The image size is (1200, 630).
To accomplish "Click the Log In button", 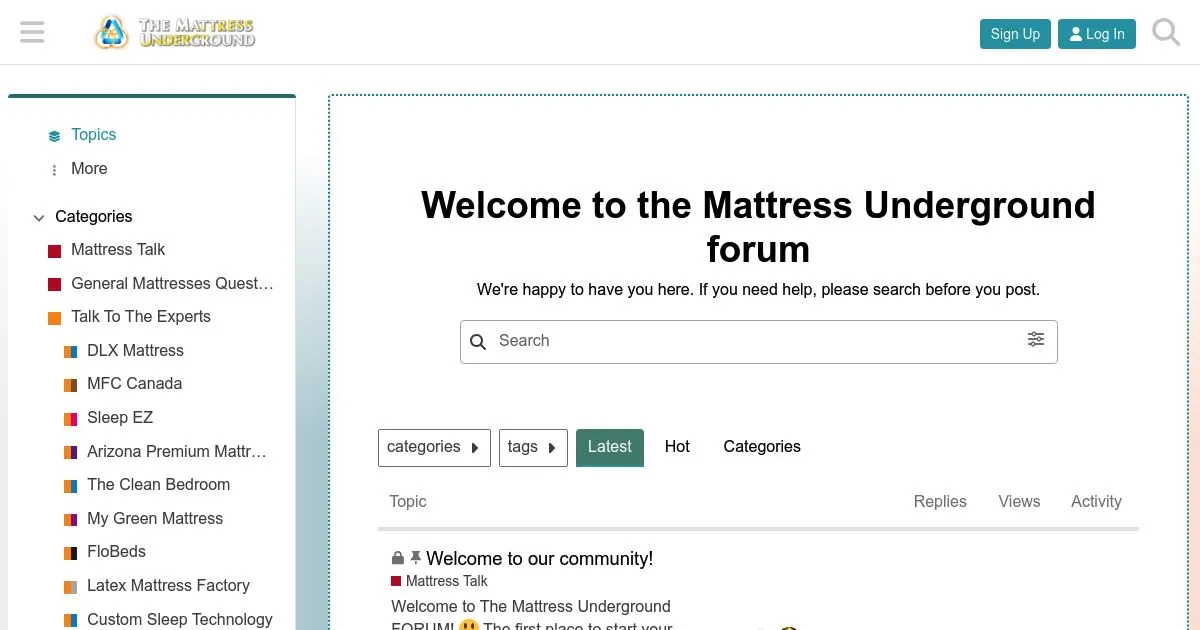I will (1097, 34).
